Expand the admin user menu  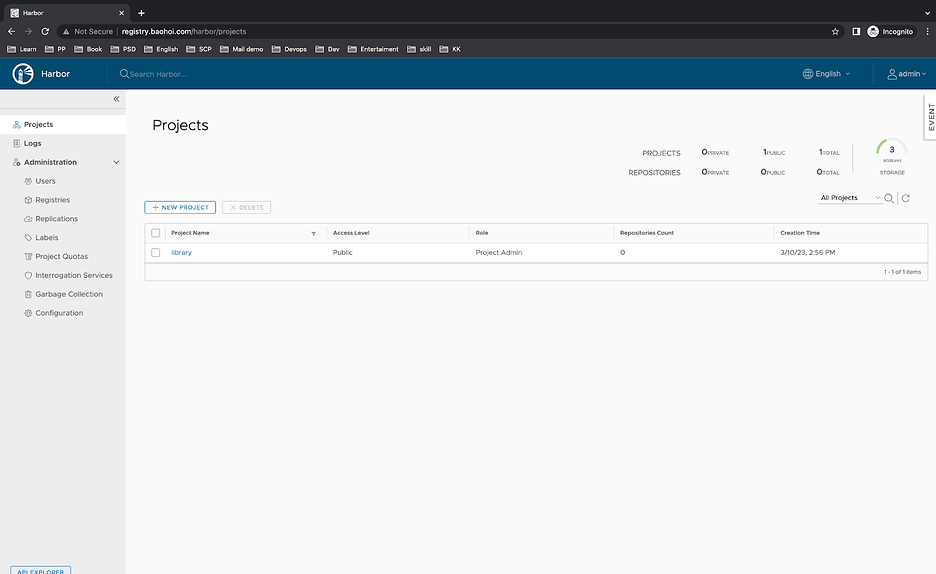coord(906,74)
